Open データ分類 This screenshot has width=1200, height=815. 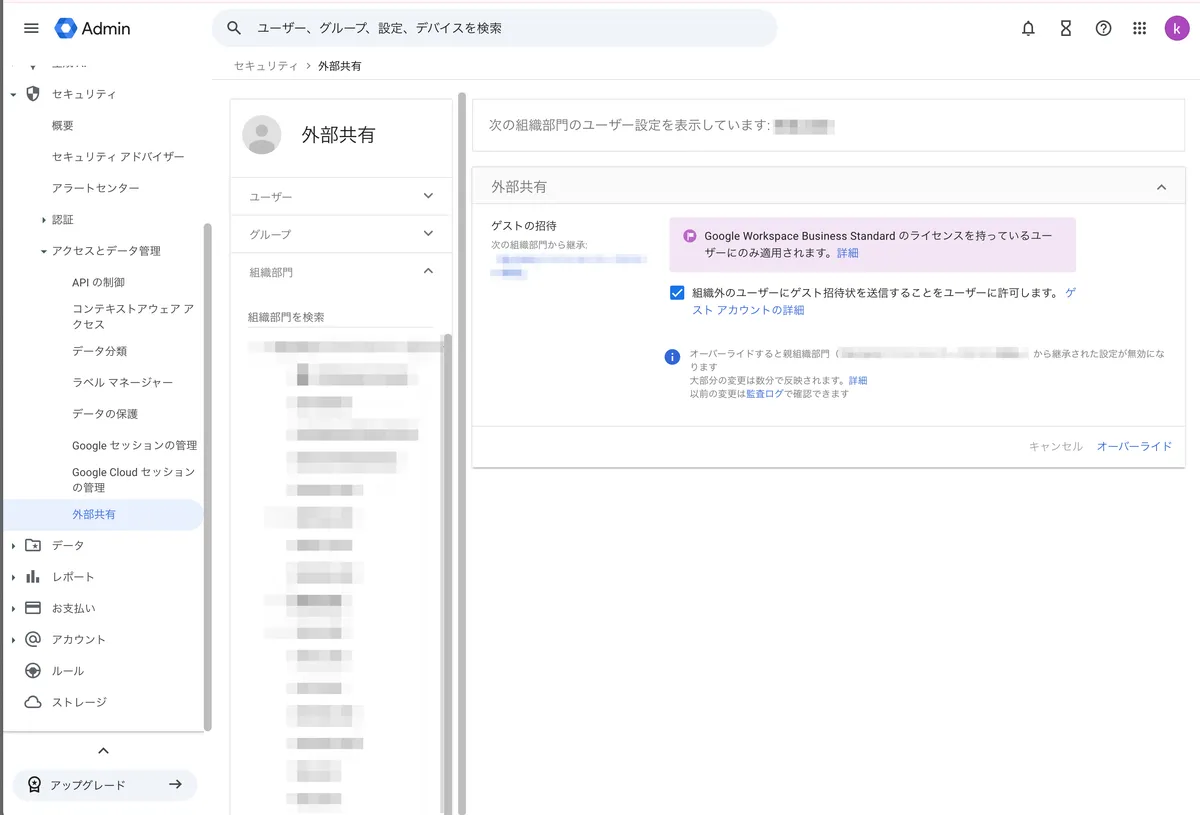click(x=99, y=351)
